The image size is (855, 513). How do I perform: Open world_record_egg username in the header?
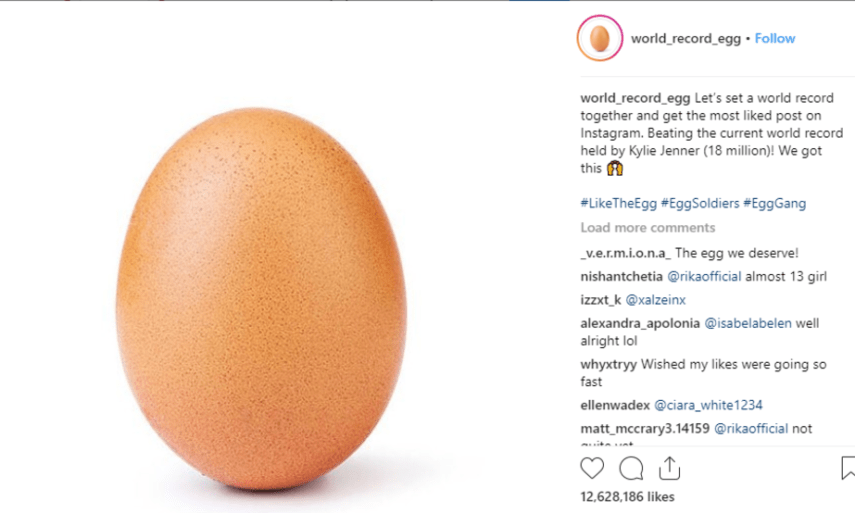coord(686,38)
